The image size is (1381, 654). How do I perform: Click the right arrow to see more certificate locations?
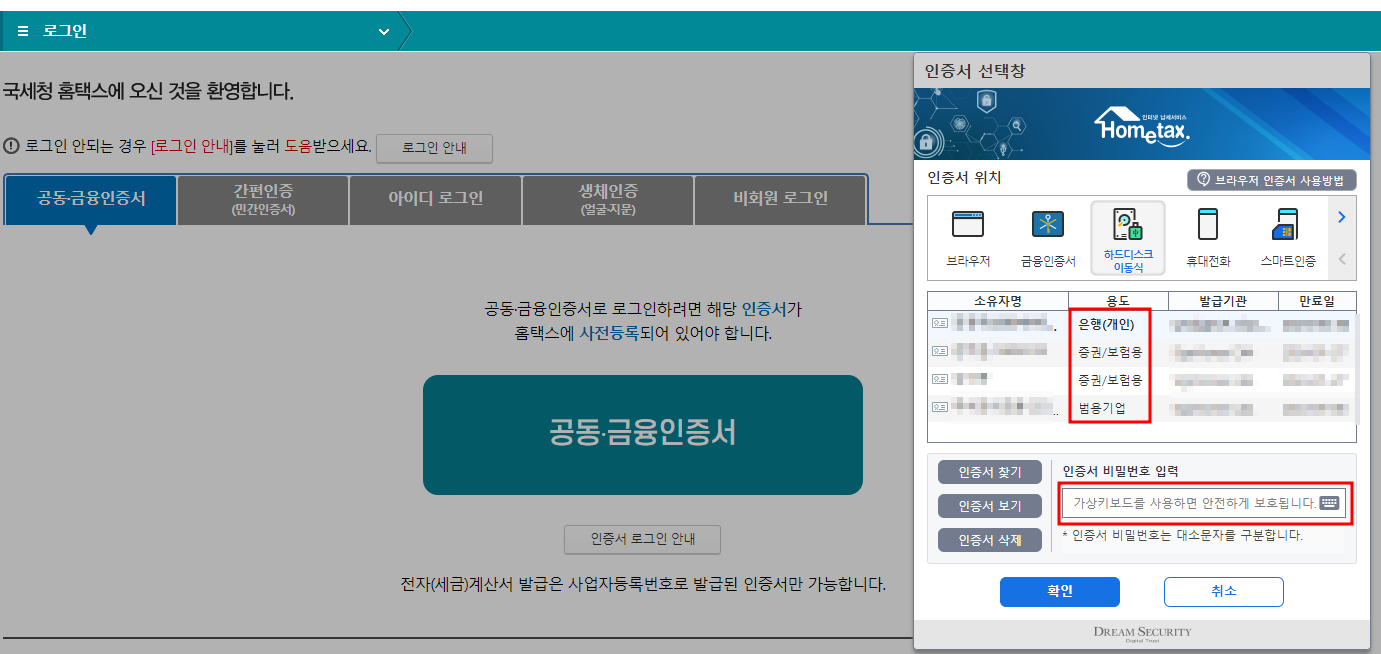[x=1341, y=216]
